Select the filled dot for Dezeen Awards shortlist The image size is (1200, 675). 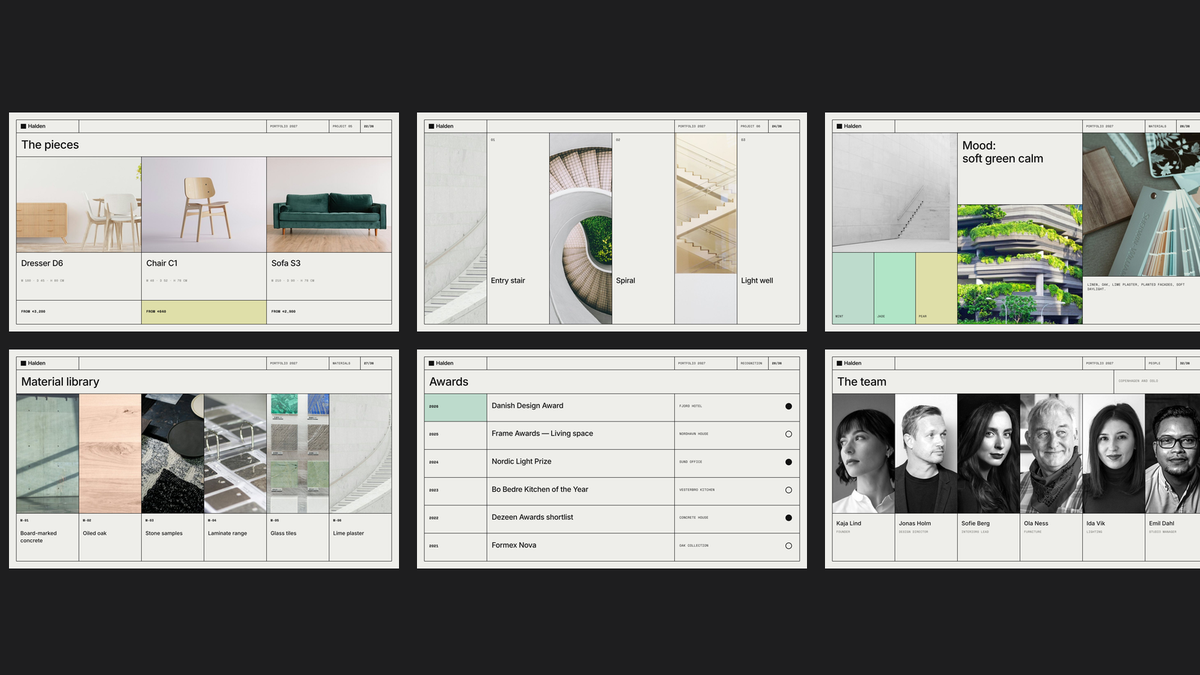point(788,518)
